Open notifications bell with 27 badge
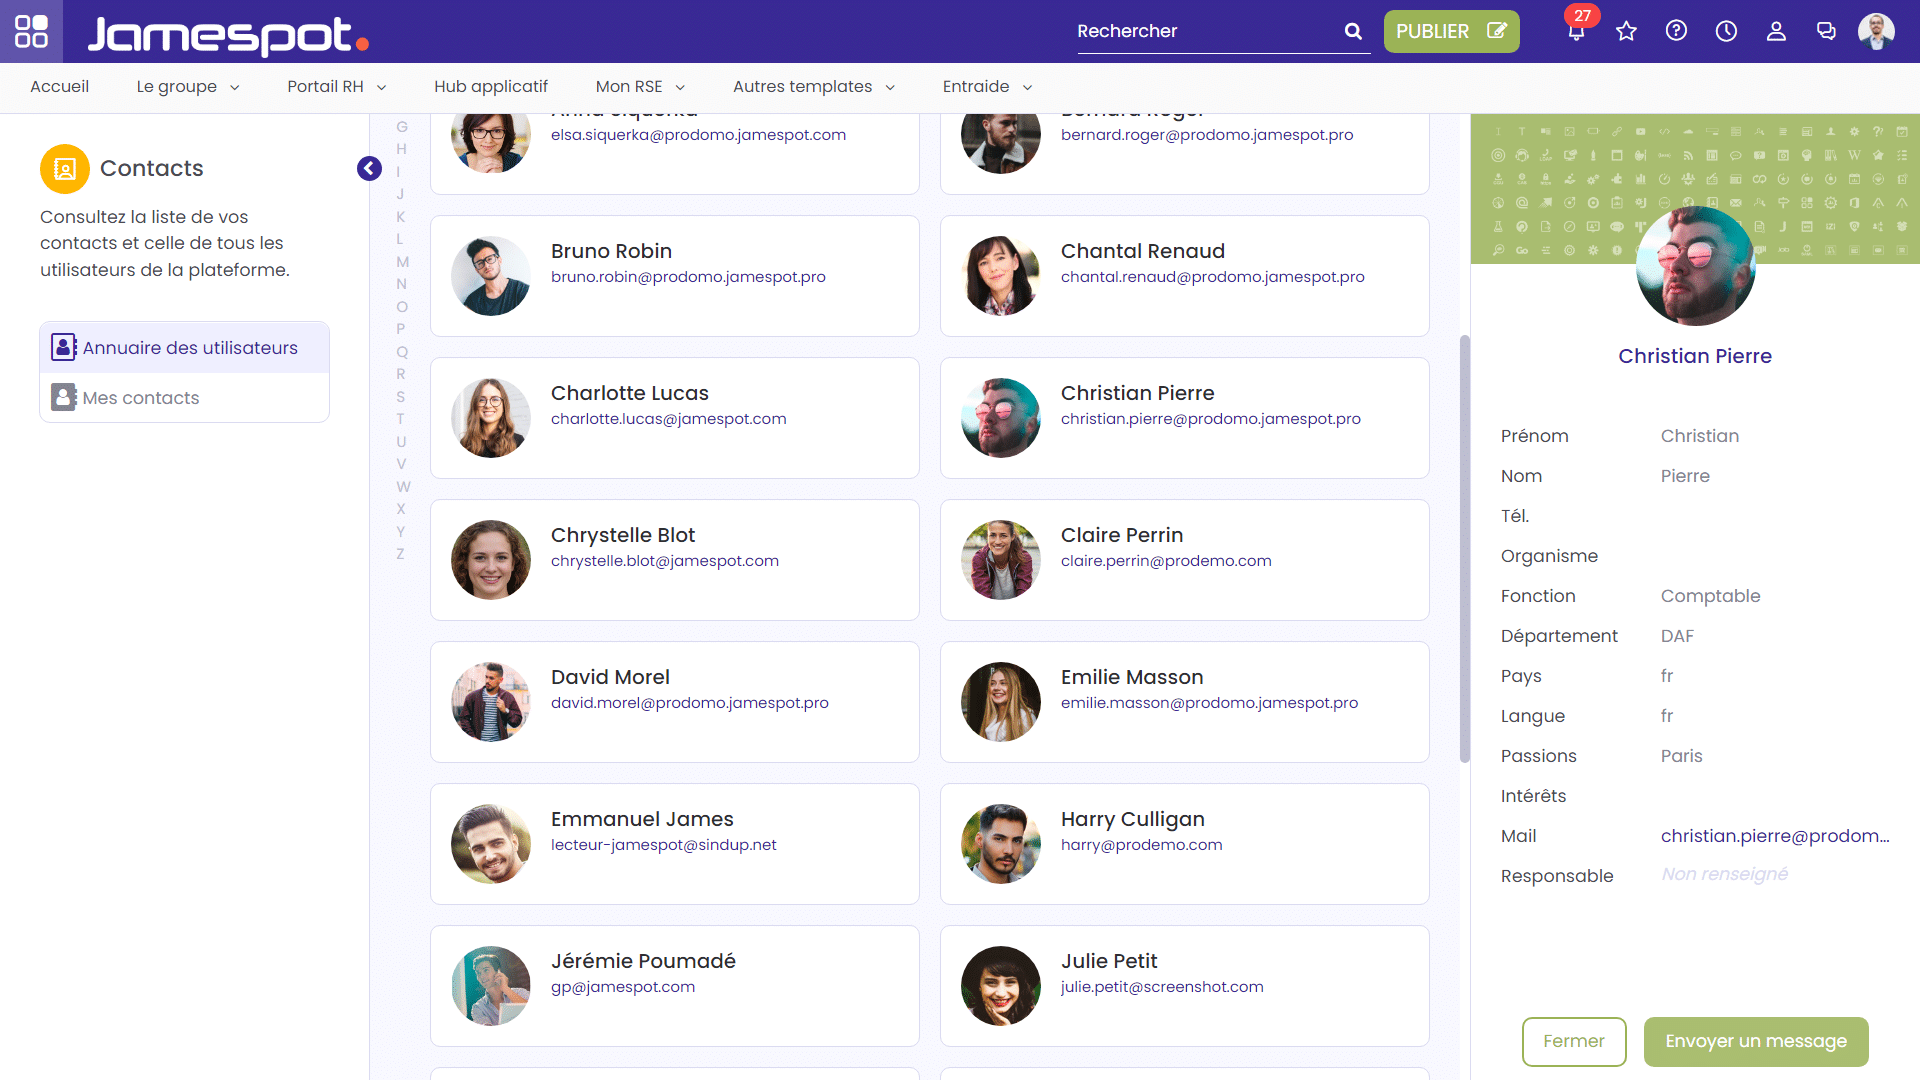Screen dimensions: 1920x1080 click(x=1577, y=30)
